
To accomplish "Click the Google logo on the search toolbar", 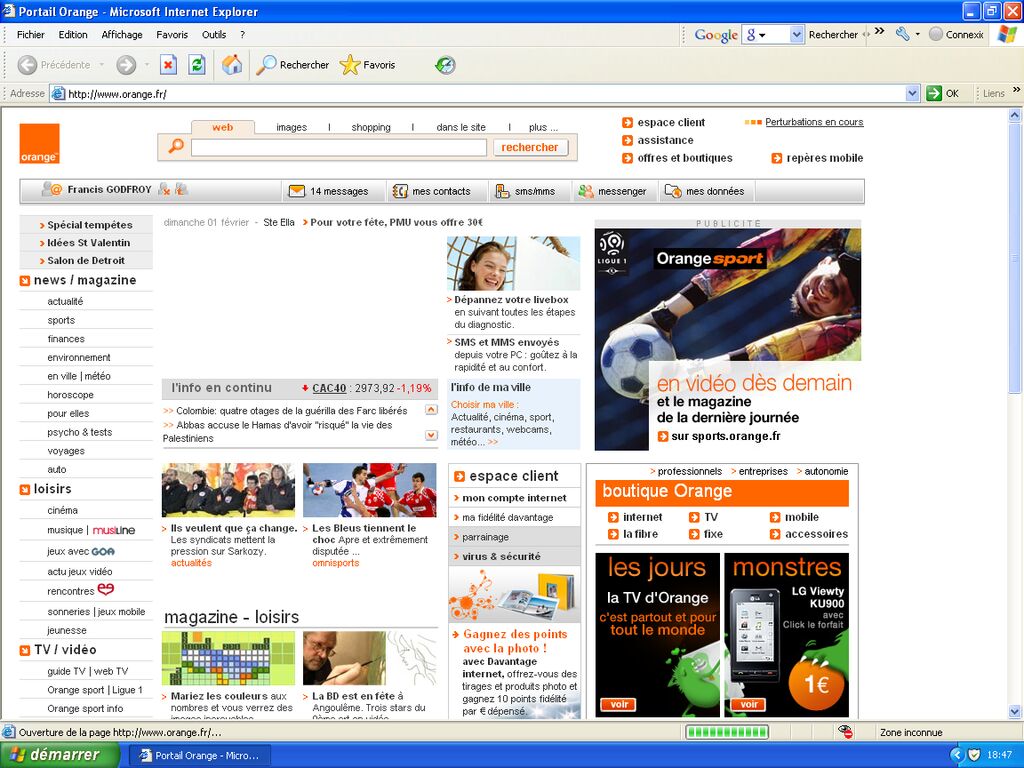I will tap(714, 33).
